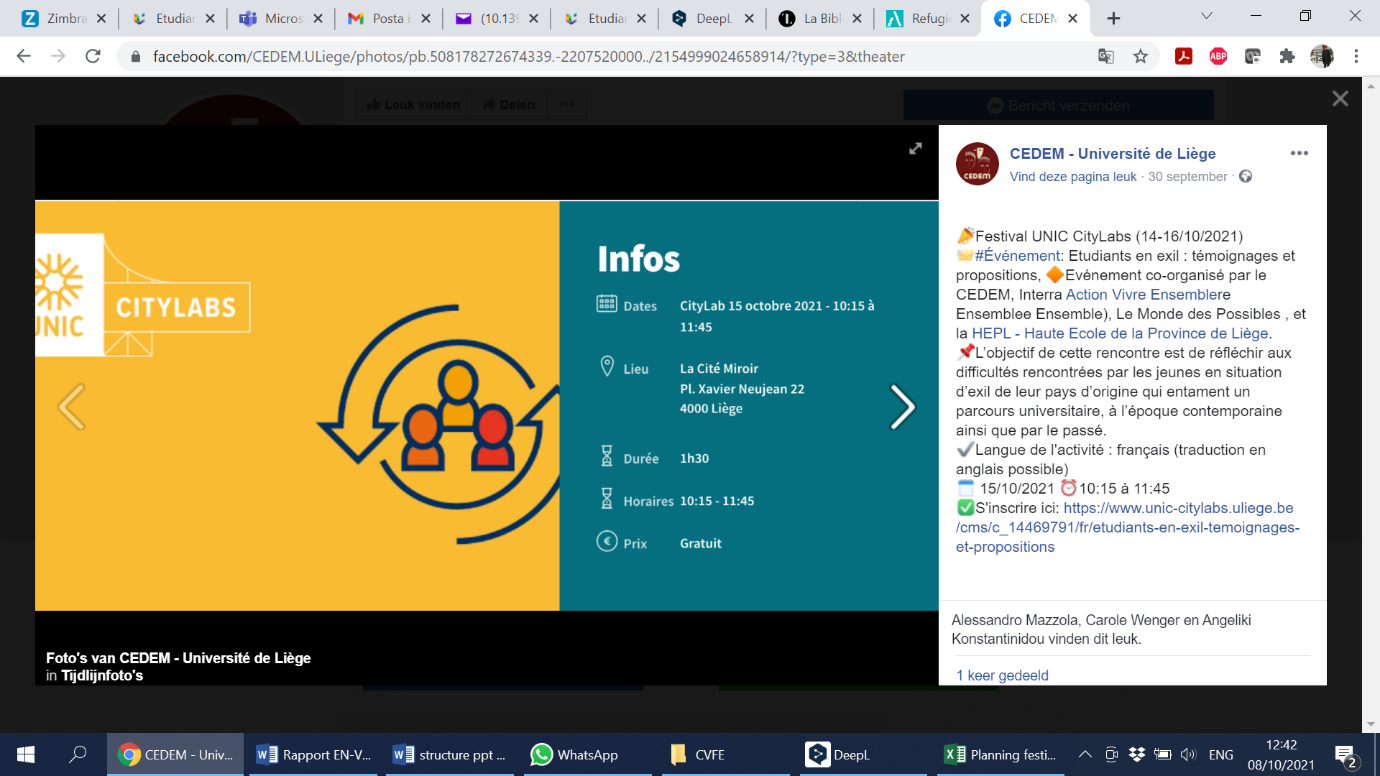The height and width of the screenshot is (776, 1380).
Task: Bookmark this page with the star icon
Action: click(1140, 57)
